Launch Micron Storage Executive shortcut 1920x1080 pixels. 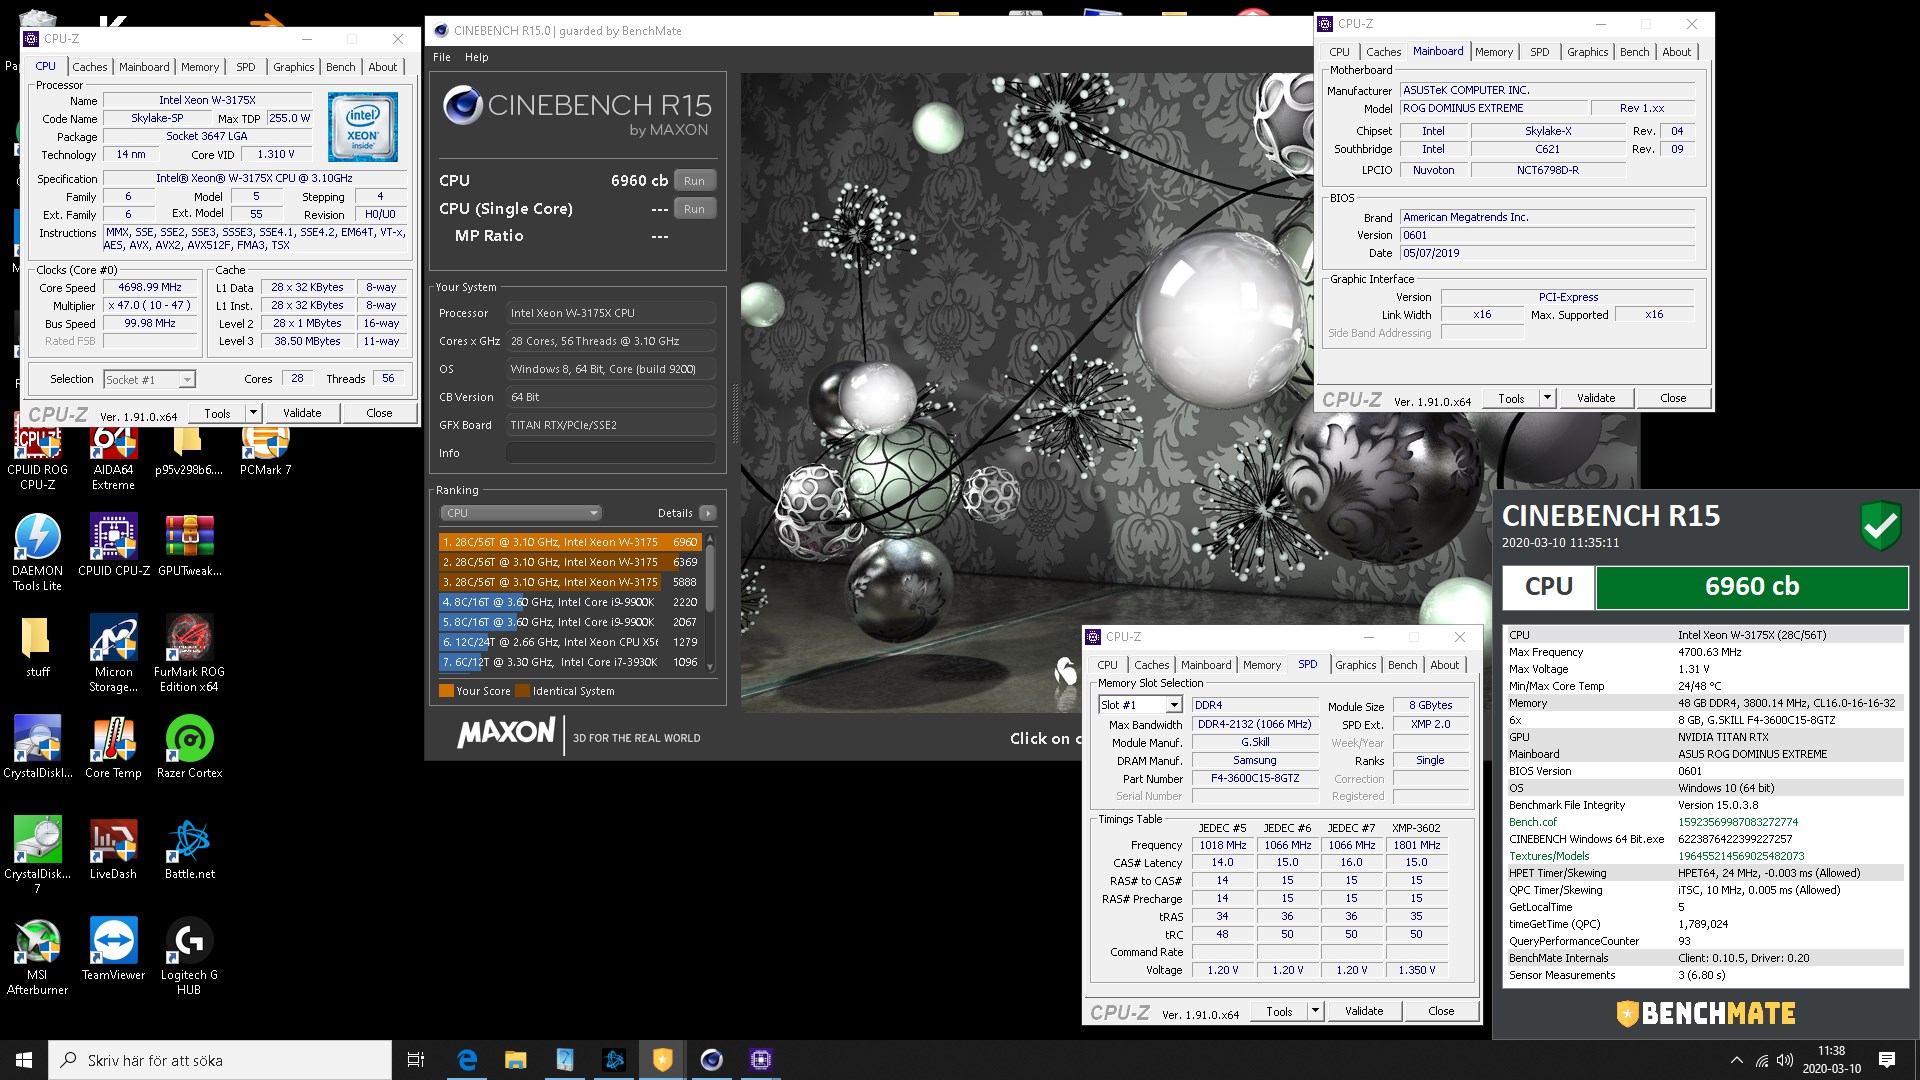pos(113,653)
